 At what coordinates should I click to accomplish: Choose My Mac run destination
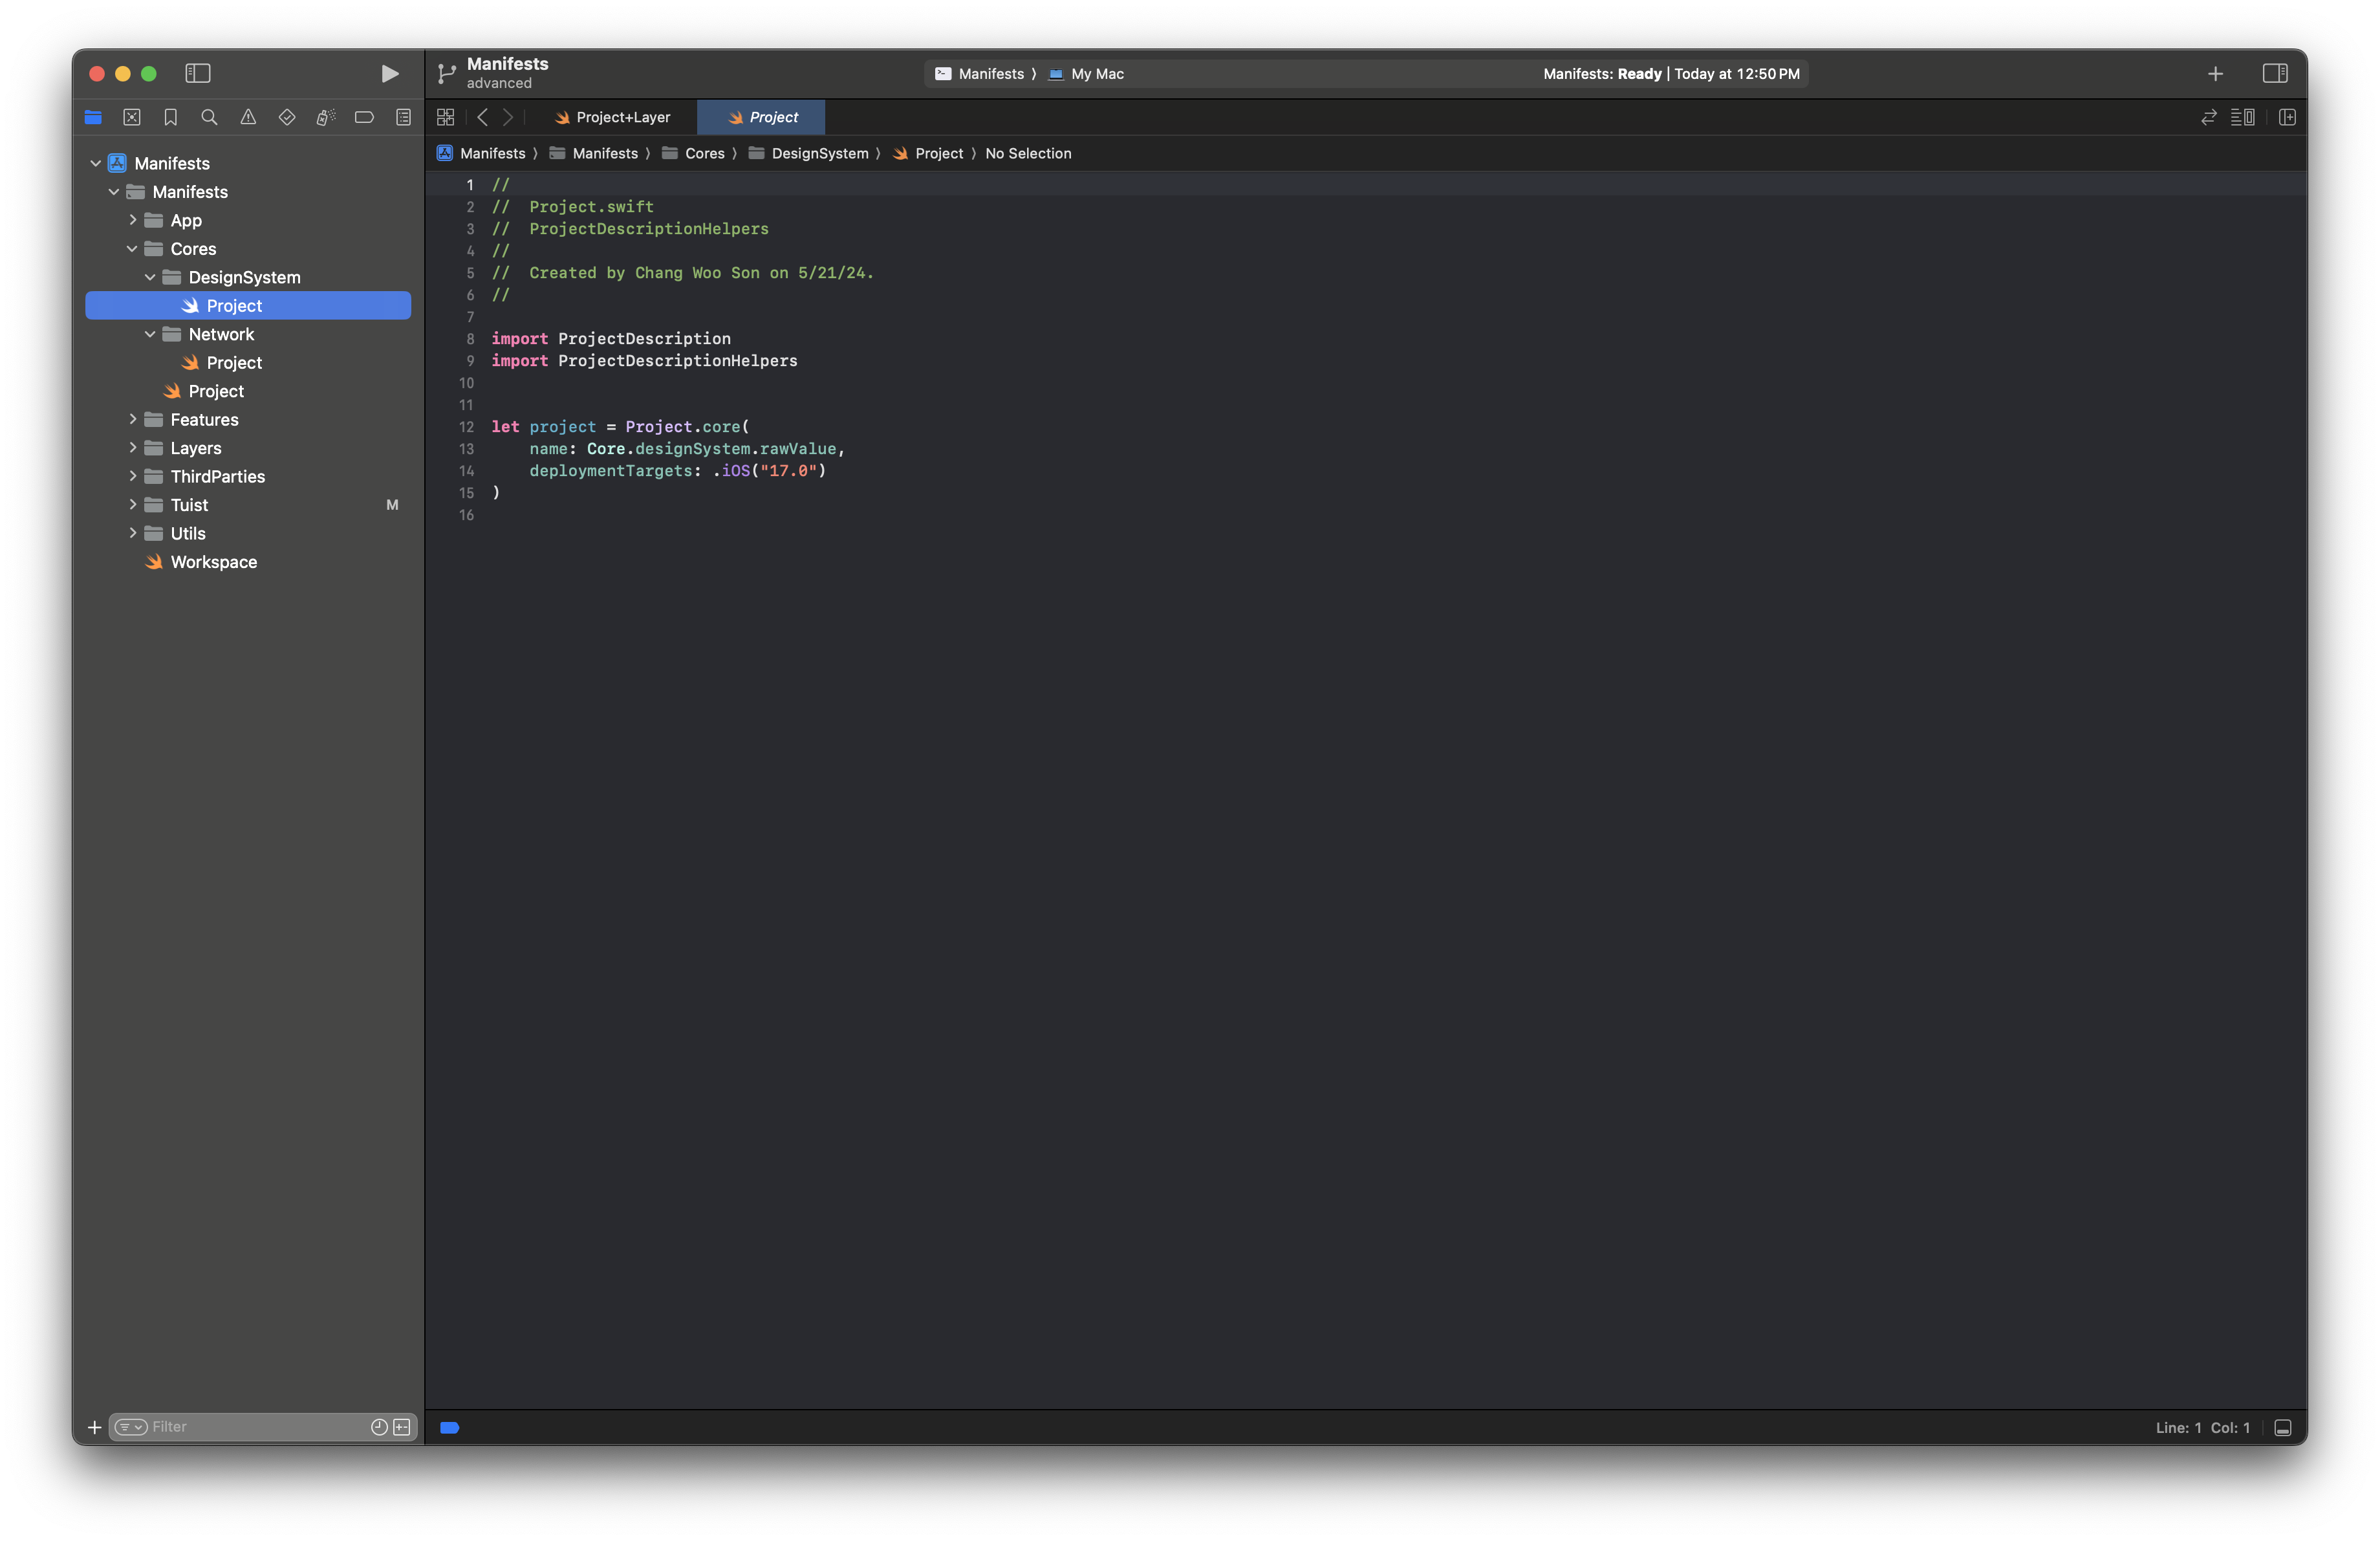tap(1086, 74)
